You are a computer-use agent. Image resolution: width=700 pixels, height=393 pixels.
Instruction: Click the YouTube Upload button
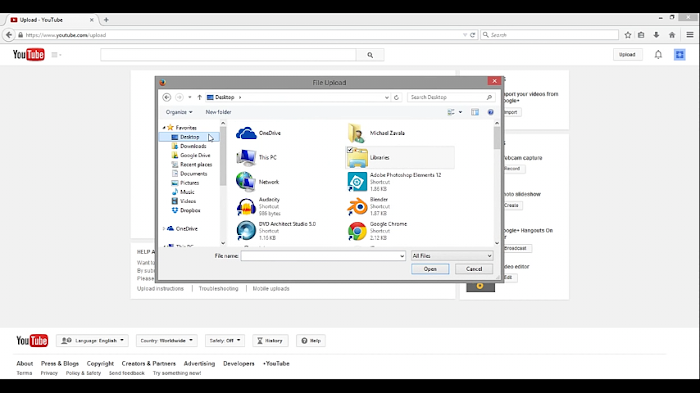click(x=627, y=54)
